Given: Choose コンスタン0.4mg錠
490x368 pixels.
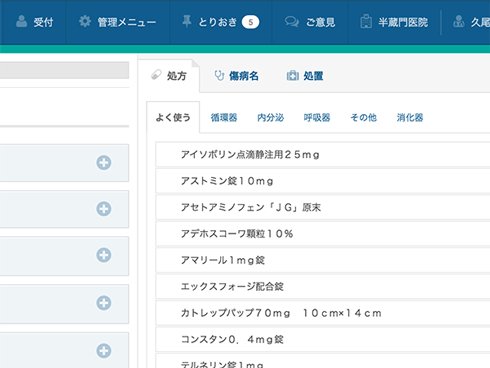Looking at the screenshot, I should [323, 339].
